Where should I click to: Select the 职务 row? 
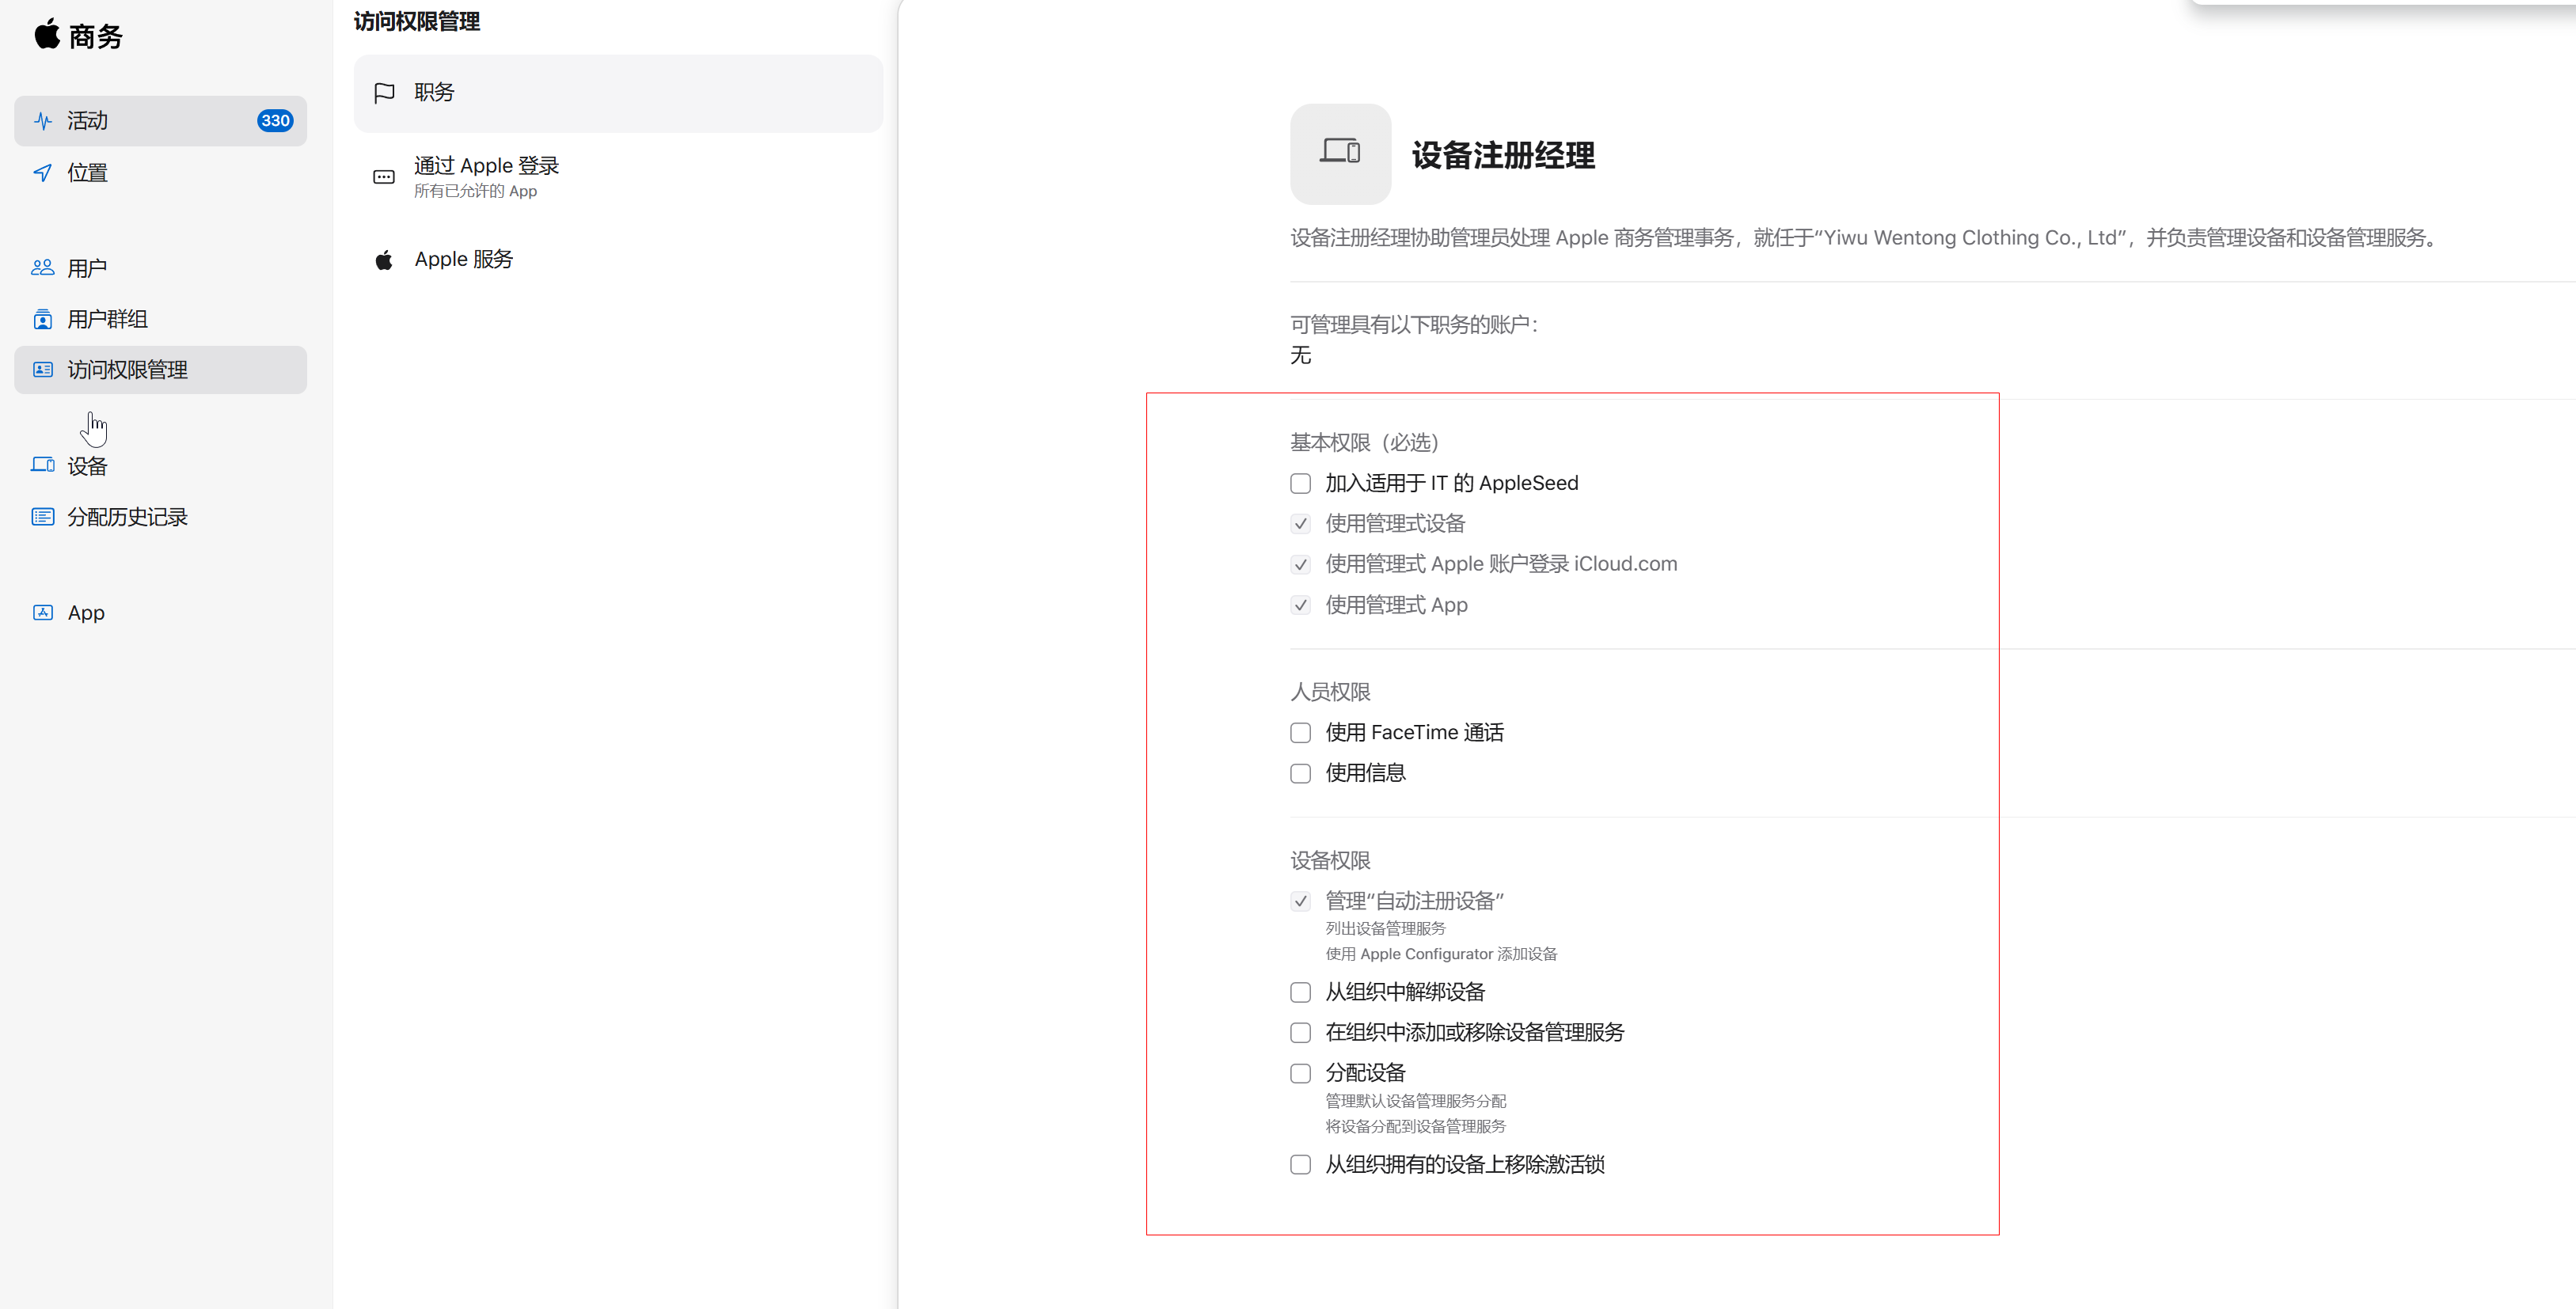(x=618, y=93)
